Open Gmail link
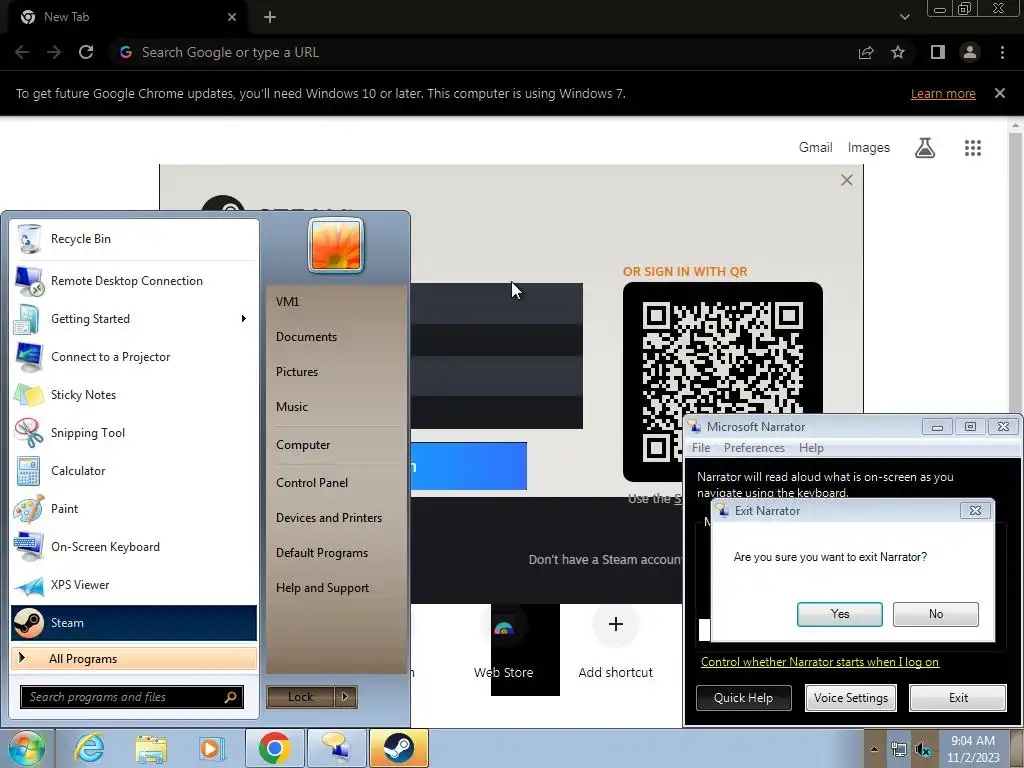The height and width of the screenshot is (768, 1024). click(x=816, y=148)
